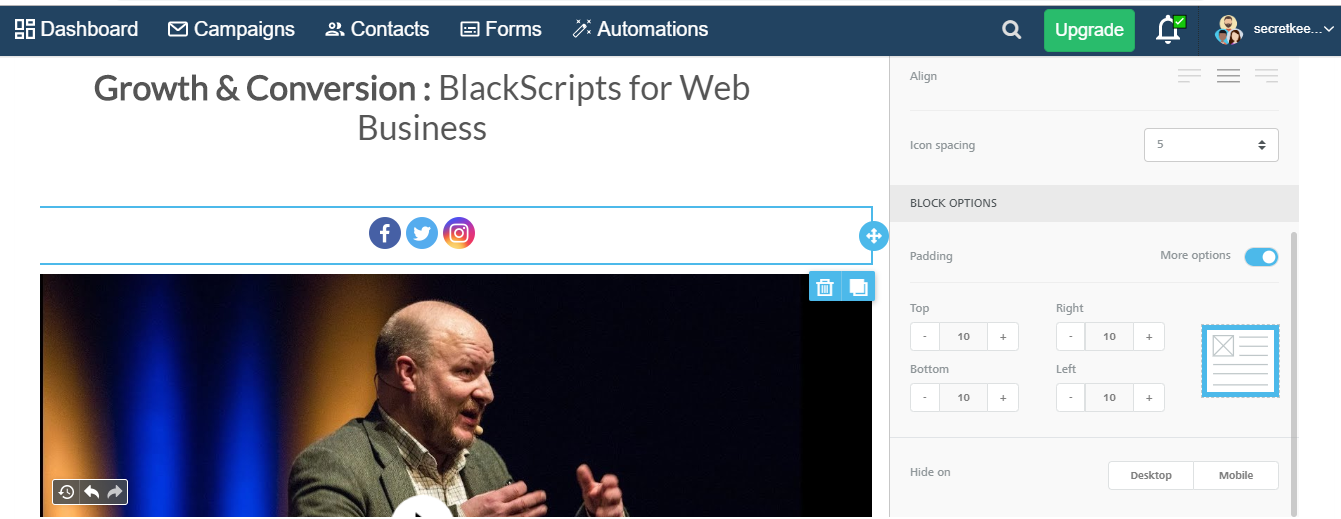Navigate to Forms
1341x519 pixels.
click(500, 29)
